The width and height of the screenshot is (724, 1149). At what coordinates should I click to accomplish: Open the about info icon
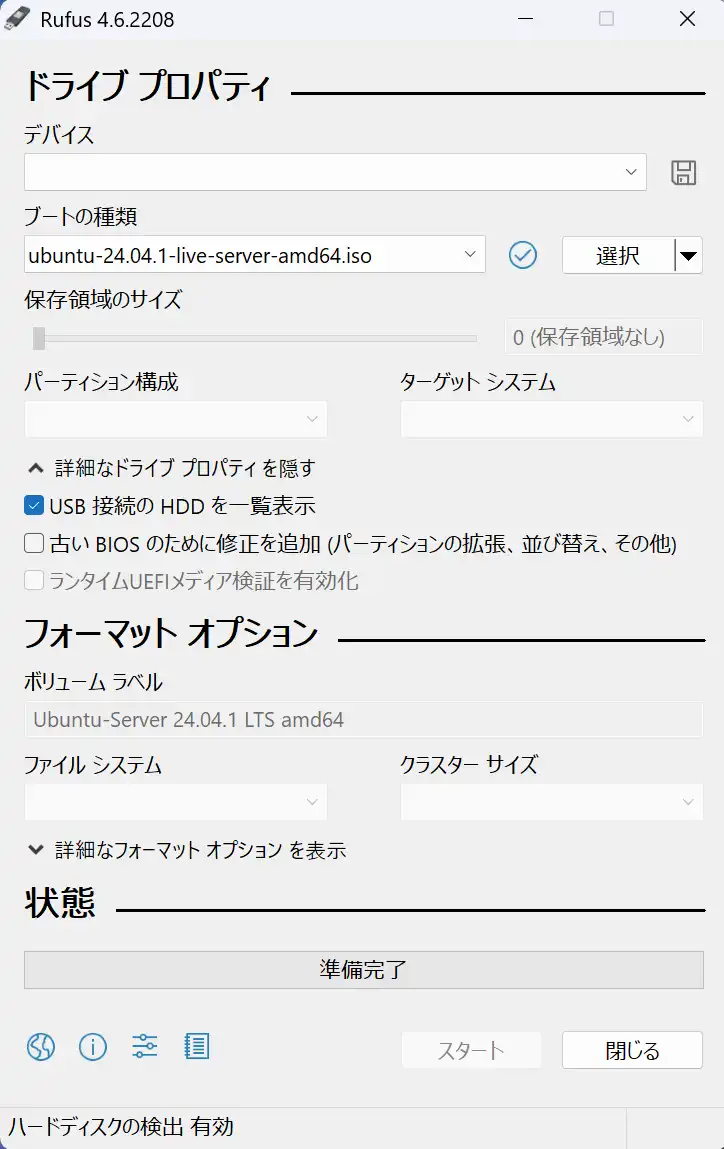click(x=92, y=1046)
